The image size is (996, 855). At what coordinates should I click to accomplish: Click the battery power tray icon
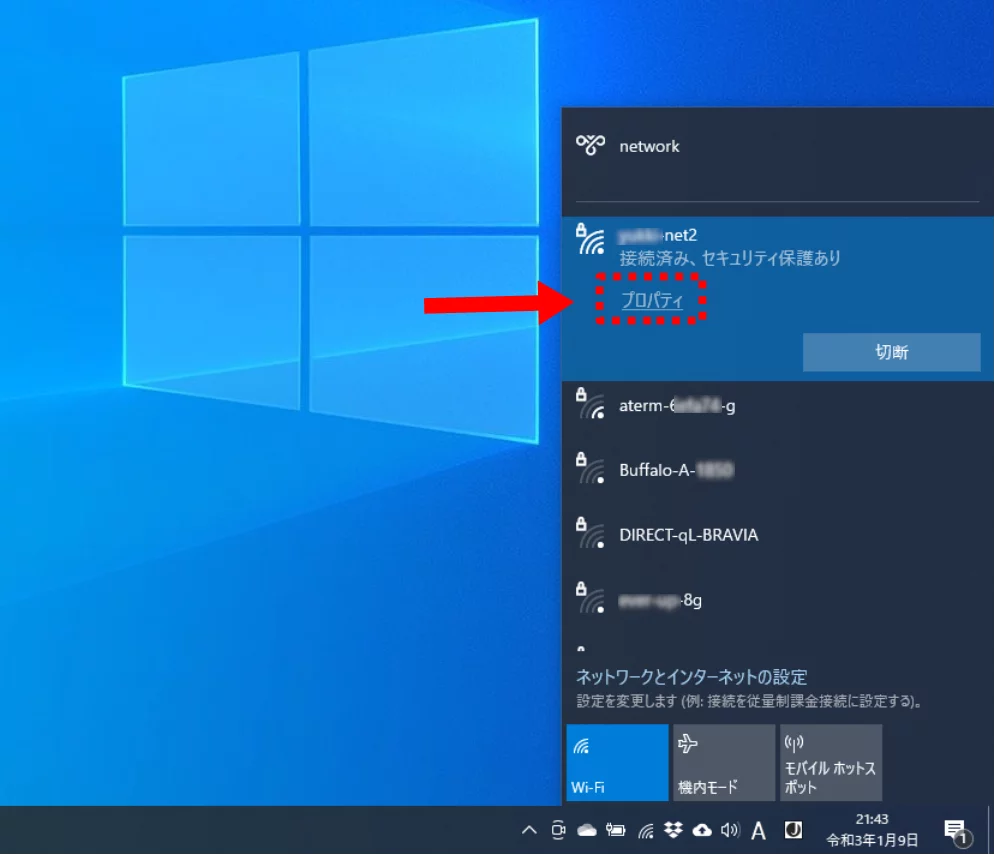[616, 830]
